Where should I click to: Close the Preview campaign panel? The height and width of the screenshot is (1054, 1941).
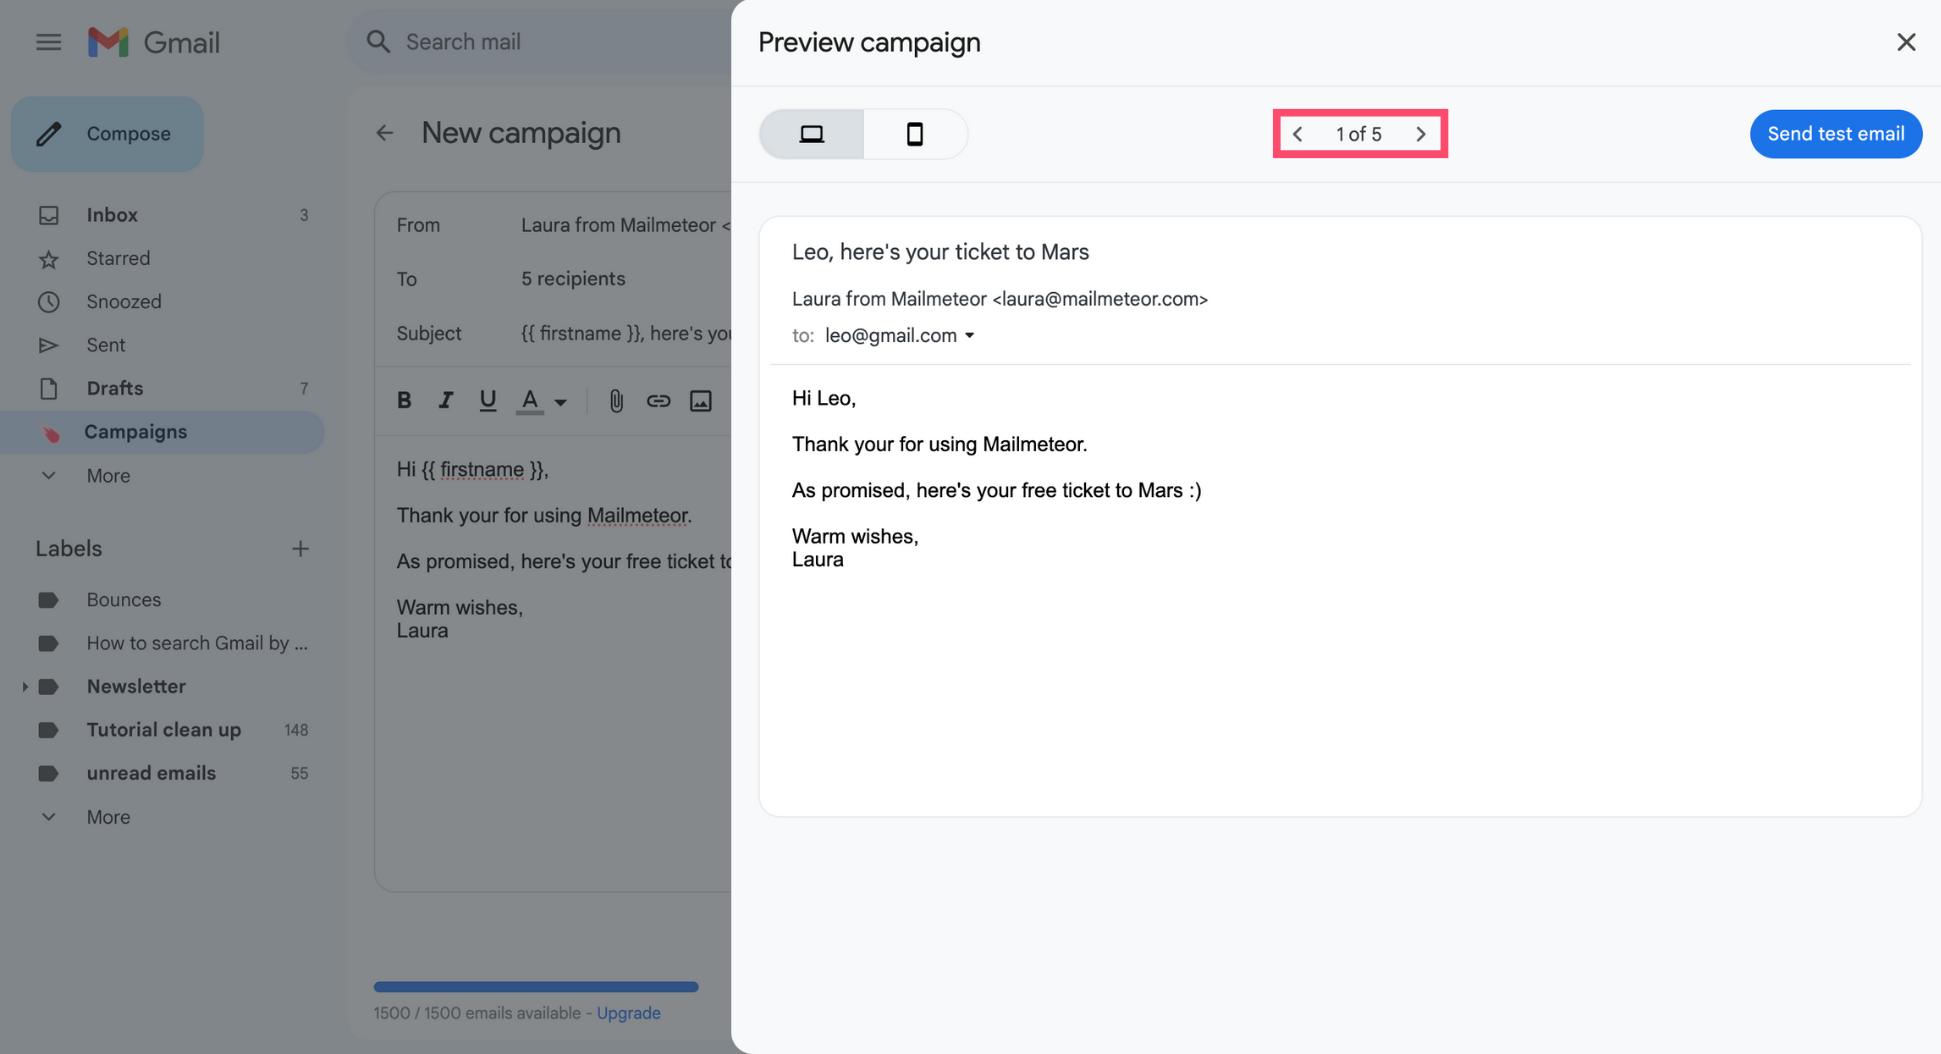[x=1906, y=42]
